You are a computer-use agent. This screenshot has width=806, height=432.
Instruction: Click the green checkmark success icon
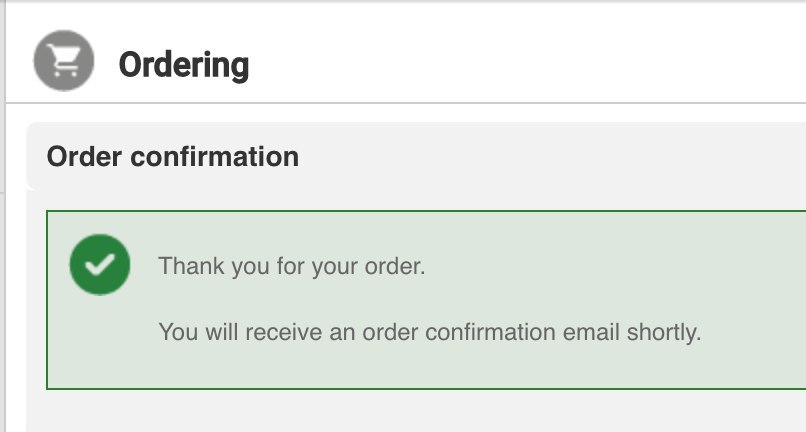pos(99,265)
